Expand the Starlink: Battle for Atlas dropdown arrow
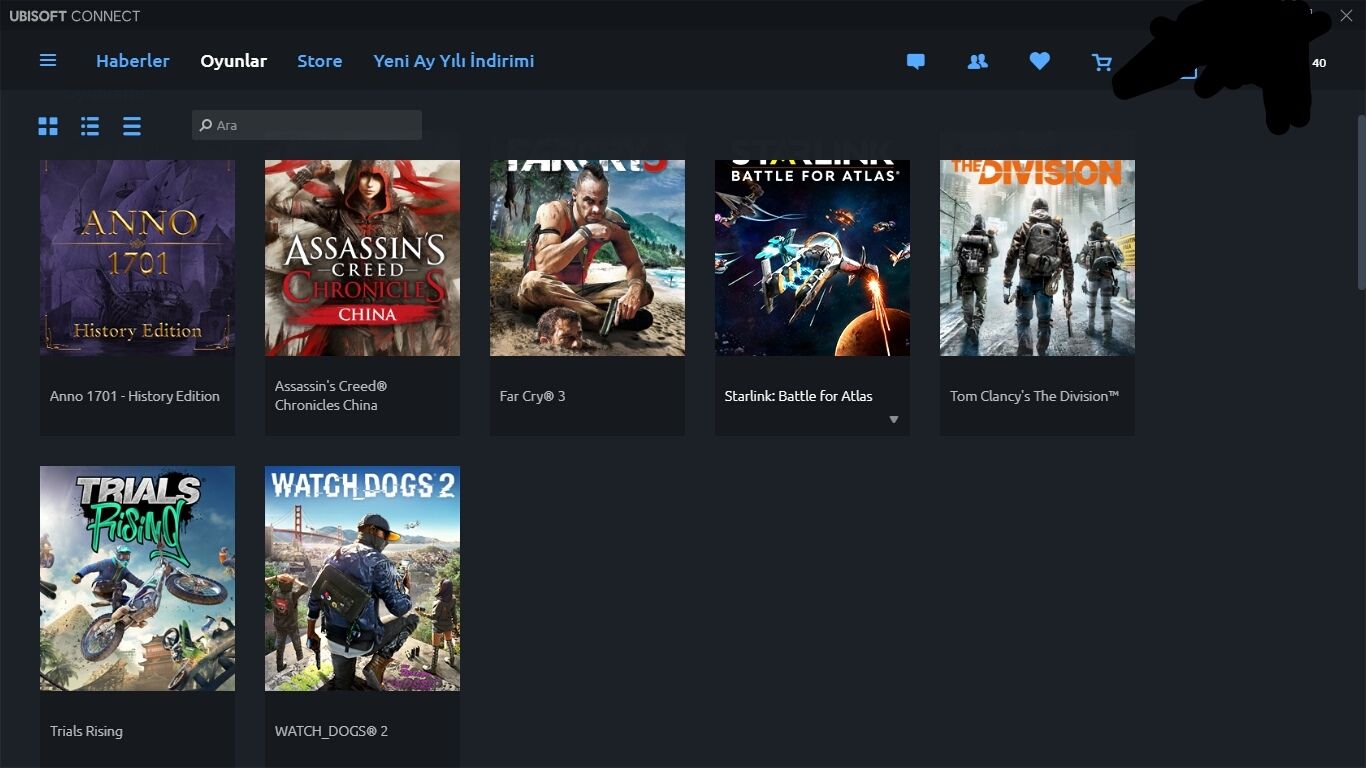The height and width of the screenshot is (768, 1366). 894,420
